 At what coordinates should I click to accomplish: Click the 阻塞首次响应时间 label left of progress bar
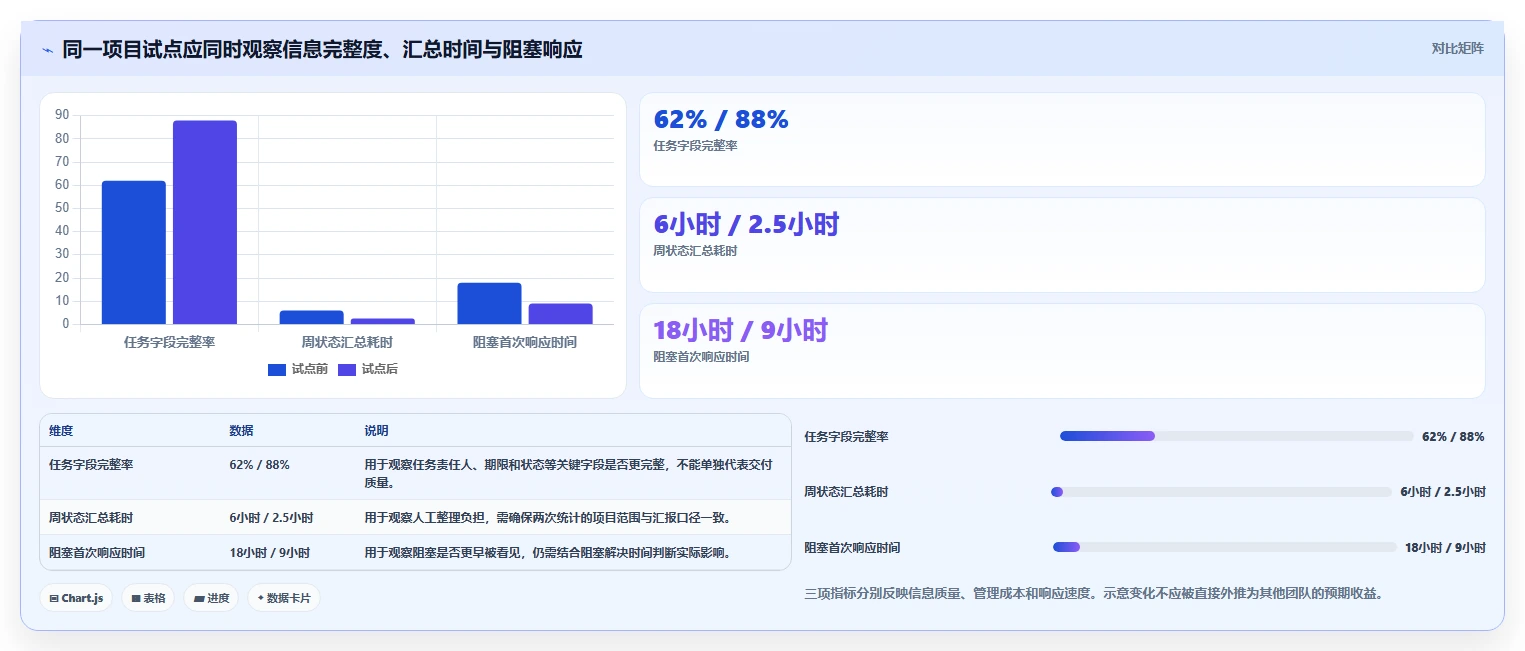852,548
